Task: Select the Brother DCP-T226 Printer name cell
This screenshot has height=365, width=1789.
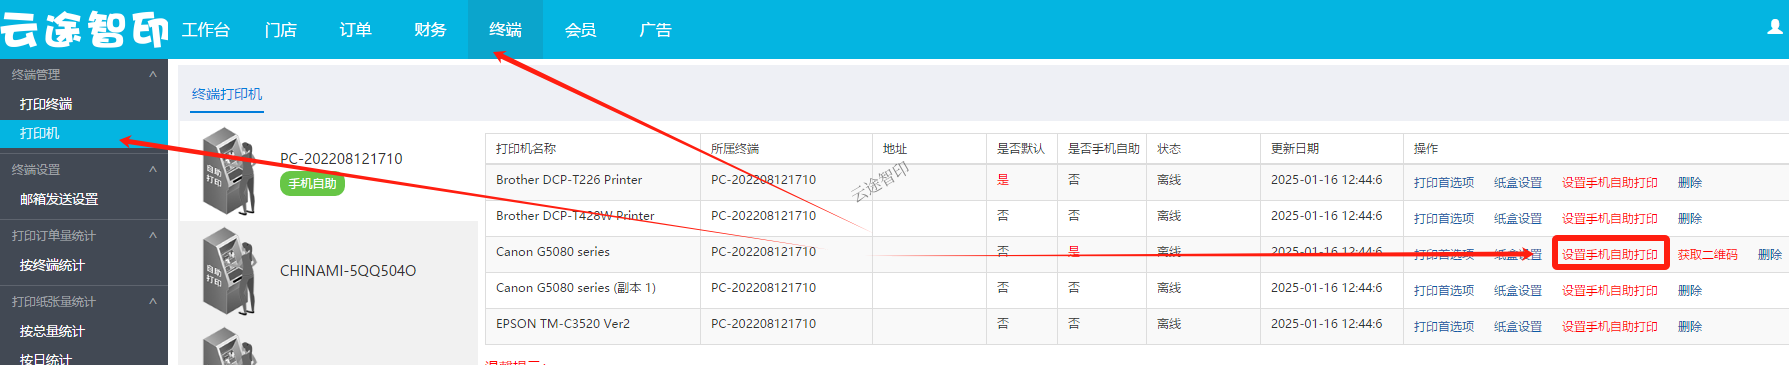Action: pos(569,180)
